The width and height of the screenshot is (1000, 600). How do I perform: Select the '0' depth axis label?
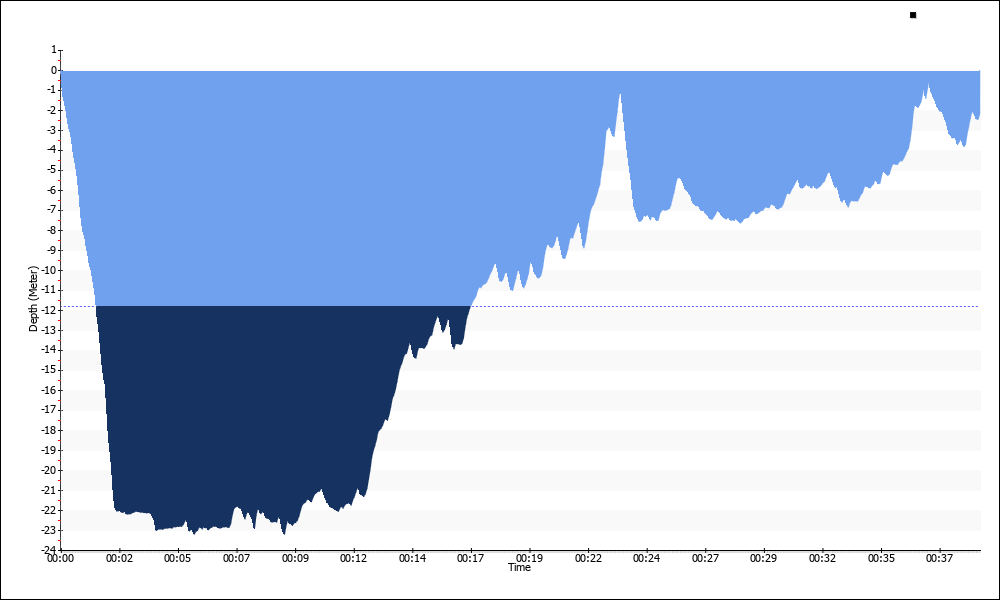pyautogui.click(x=54, y=70)
